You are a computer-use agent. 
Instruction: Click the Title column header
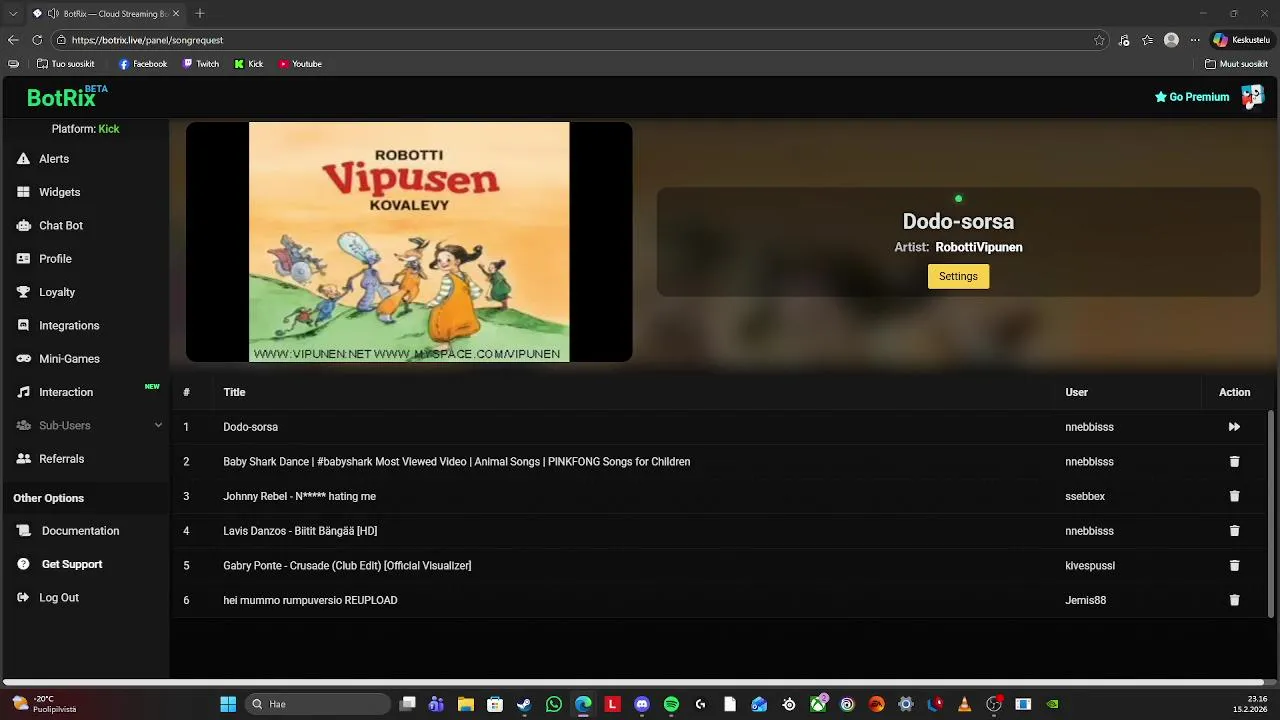[x=234, y=392]
